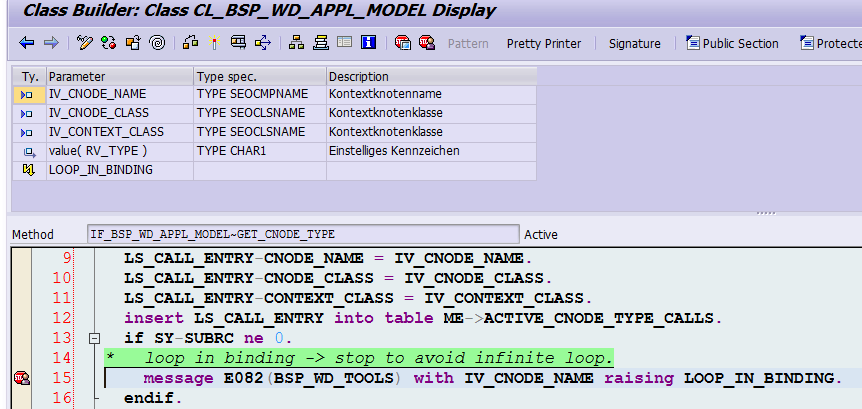Select the value( RV_TYPE ) parameter cell
Viewport: 862px width, 409px height.
pos(120,152)
